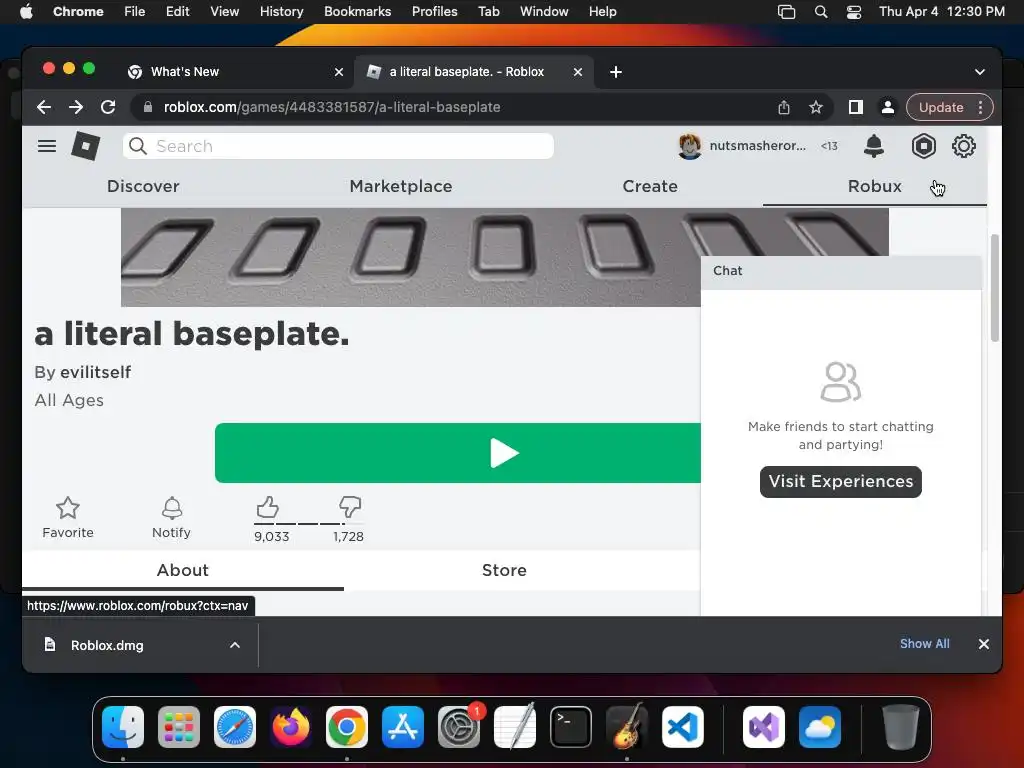The image size is (1024, 768).
Task: Close the What's New tab
Action: click(x=339, y=72)
